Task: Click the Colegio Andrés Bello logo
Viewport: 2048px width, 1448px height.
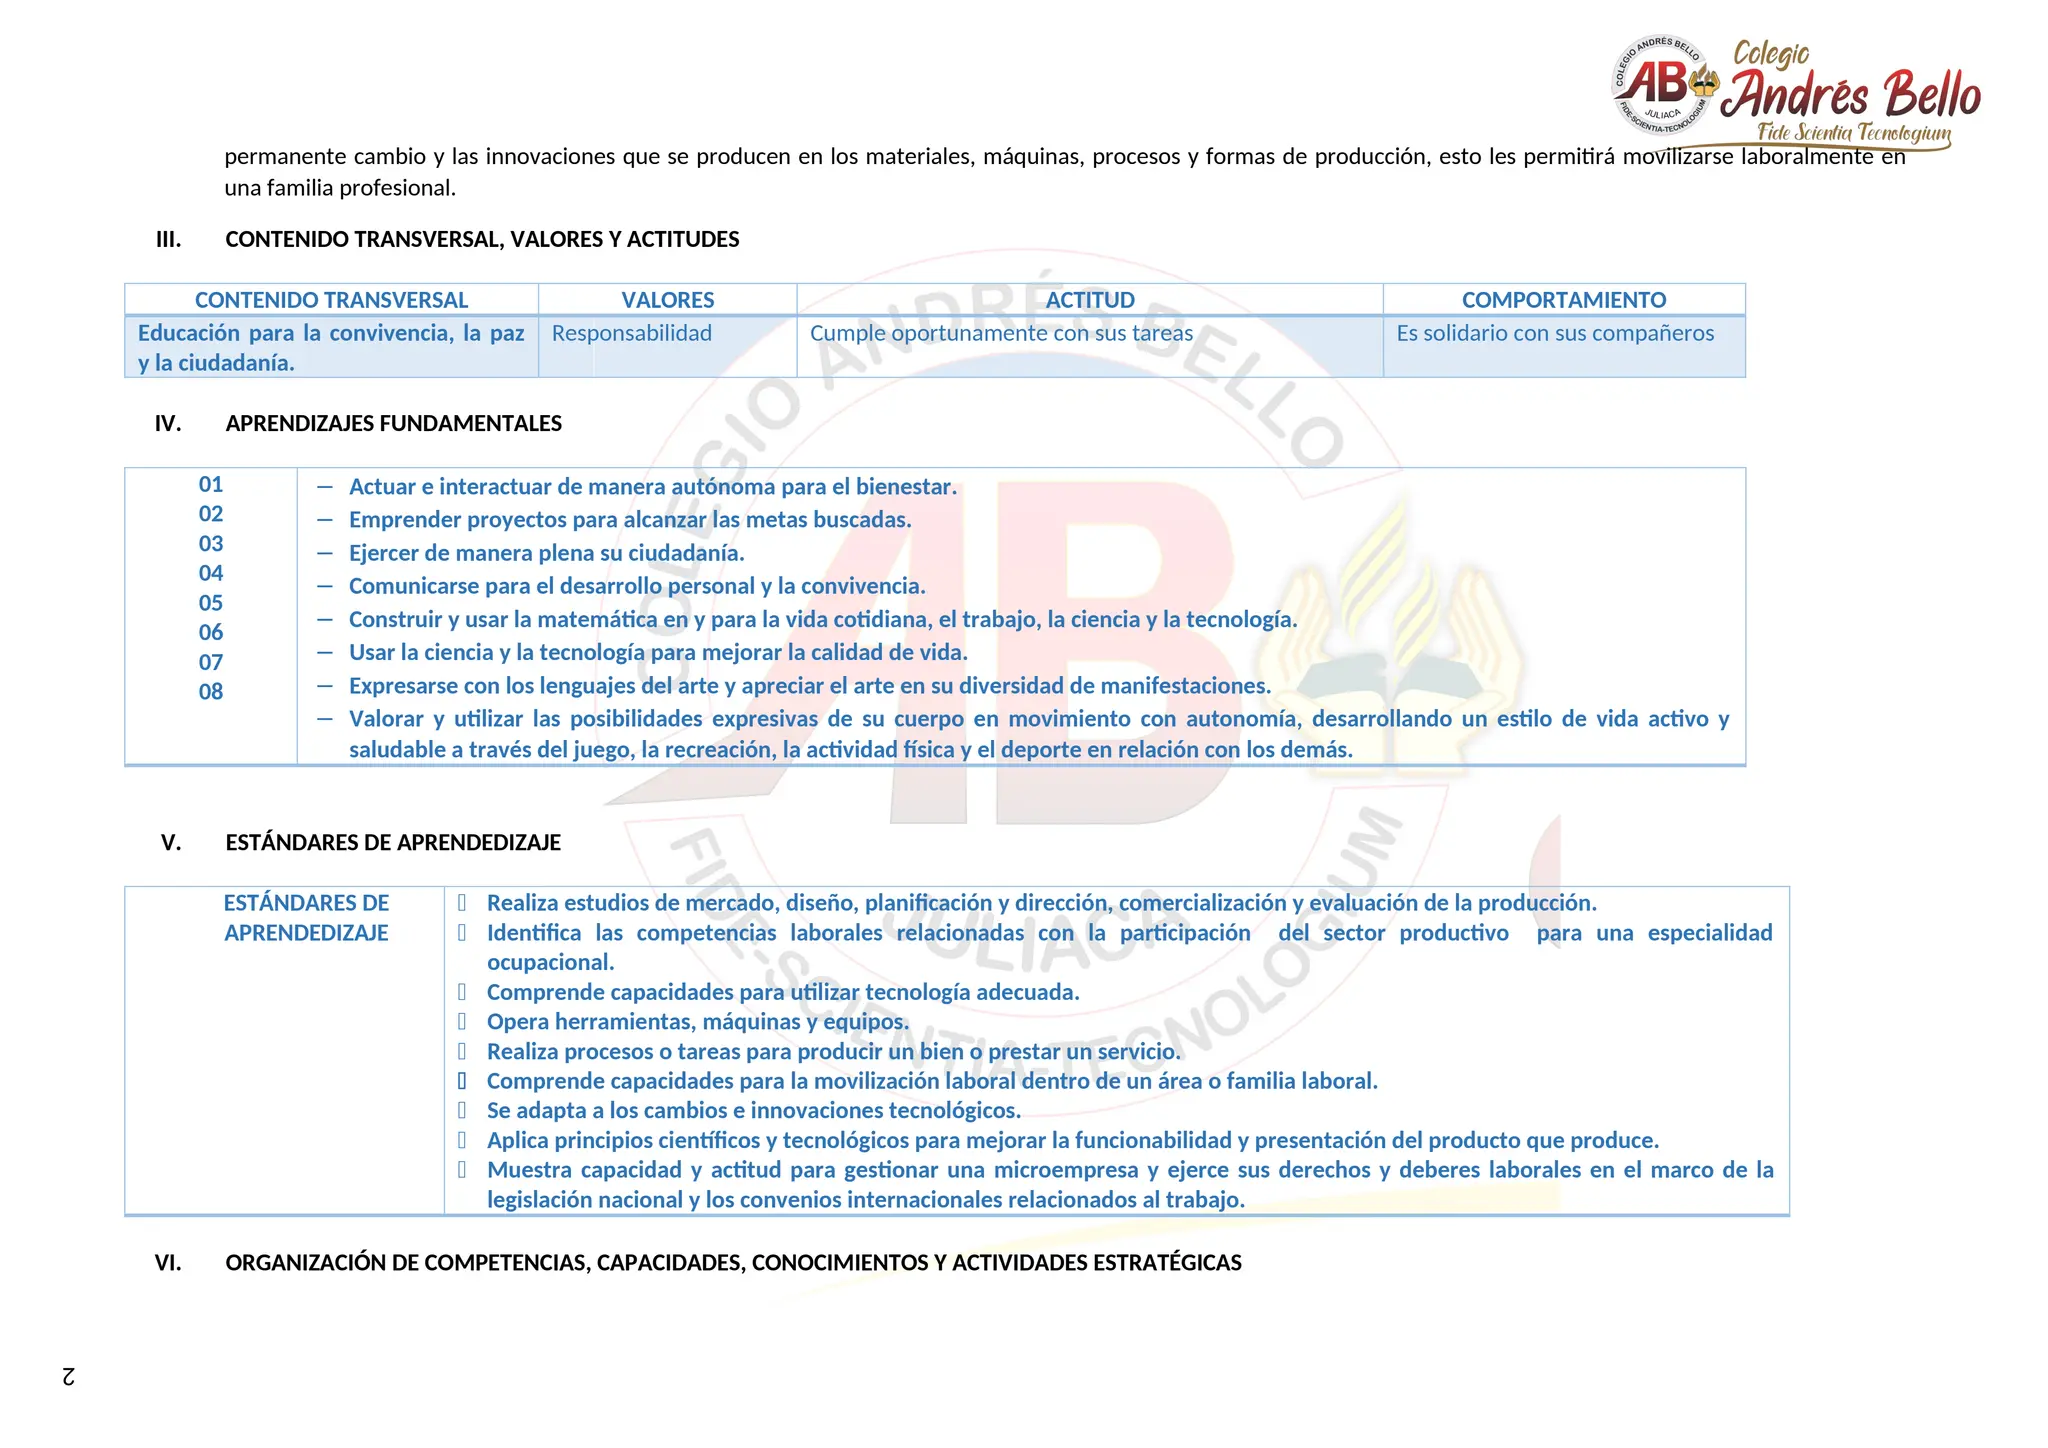Action: [x=1796, y=93]
